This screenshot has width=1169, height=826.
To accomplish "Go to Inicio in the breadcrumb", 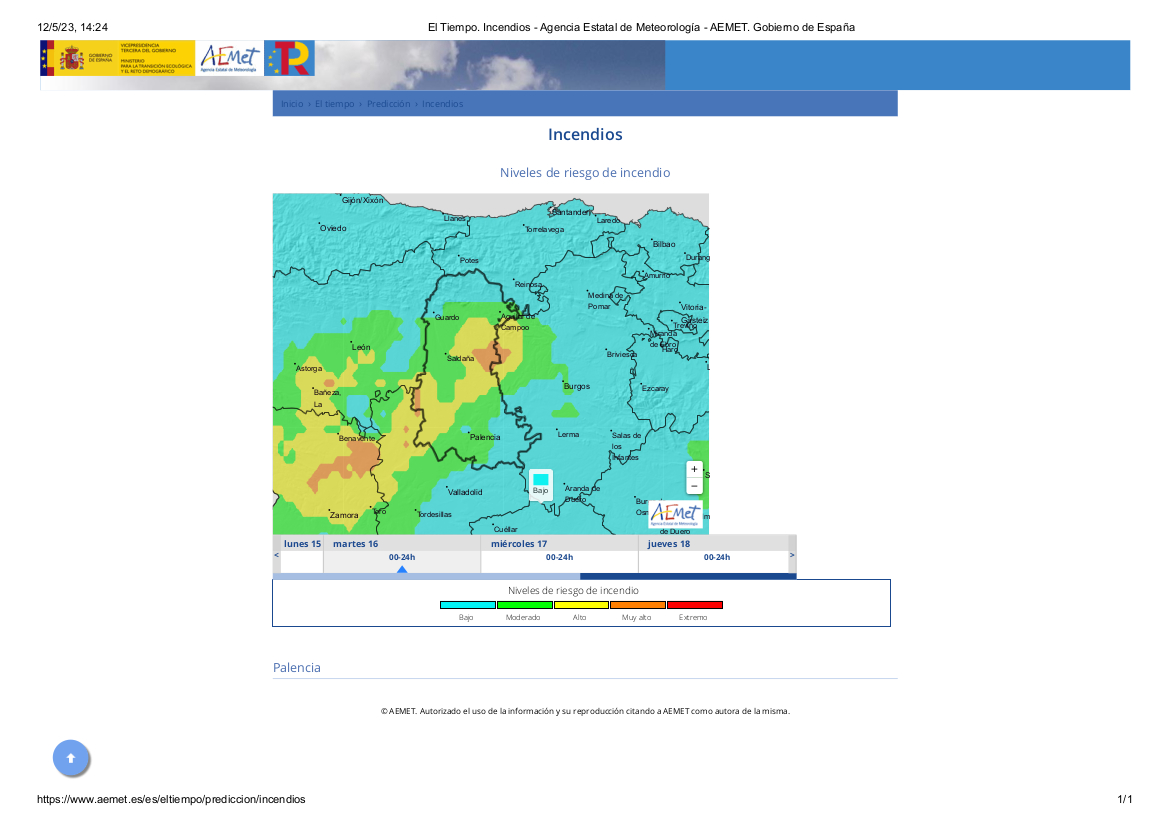I will (292, 104).
